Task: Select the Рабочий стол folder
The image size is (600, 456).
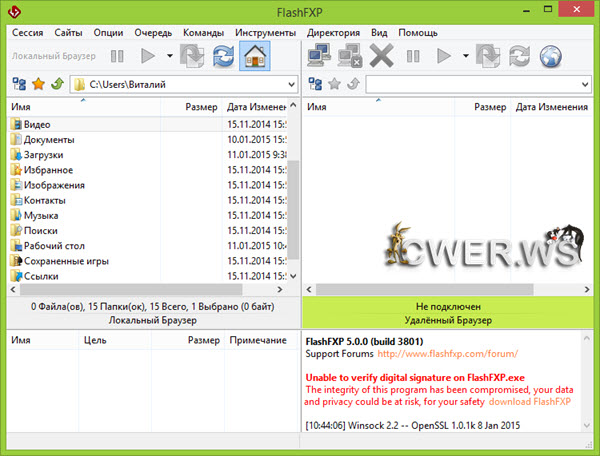Action: (57, 246)
